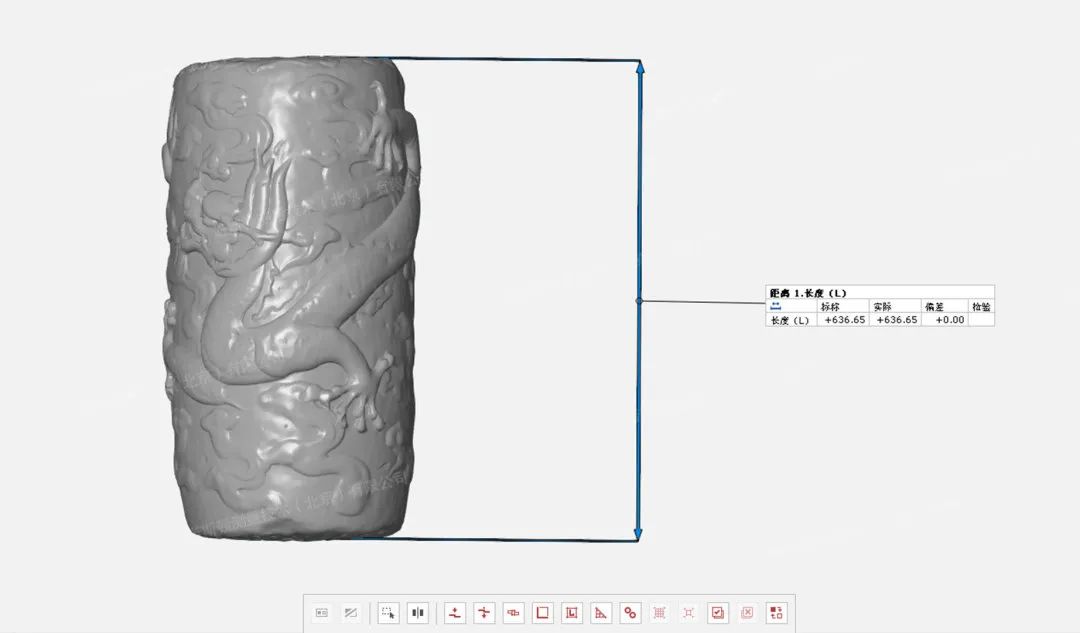The image size is (1080, 633).
Task: Click the empty cell under 检验 column
Action: [x=982, y=320]
